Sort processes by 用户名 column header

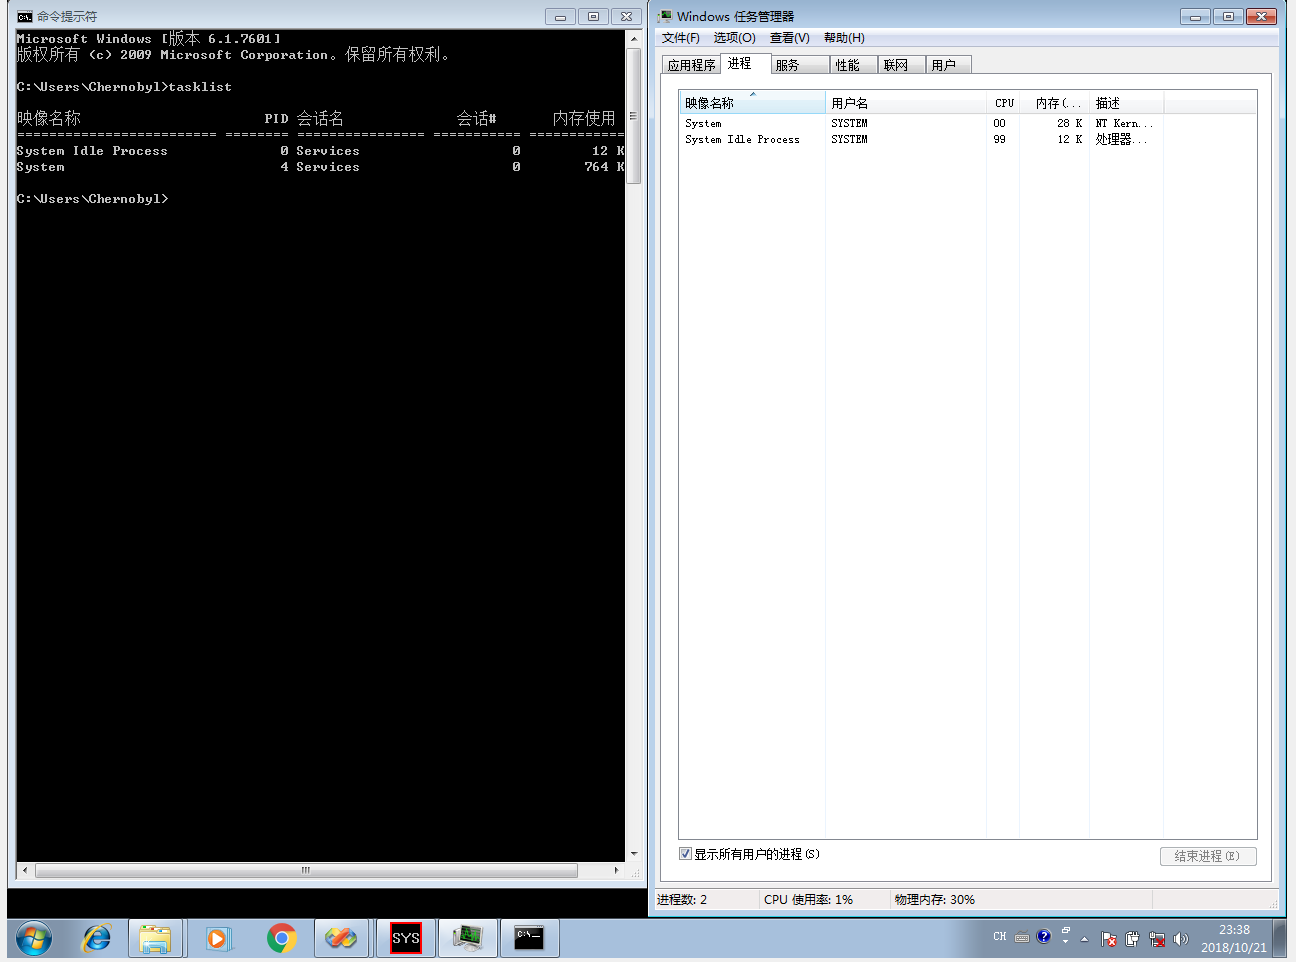click(906, 103)
